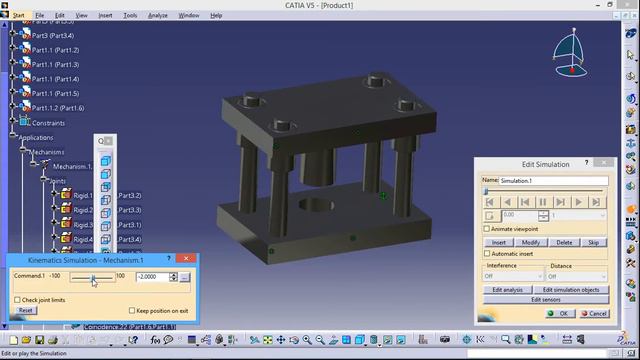Click the Play Forward button in Edit Simulation
Viewport: 640px width, 360px height.
coord(578,202)
